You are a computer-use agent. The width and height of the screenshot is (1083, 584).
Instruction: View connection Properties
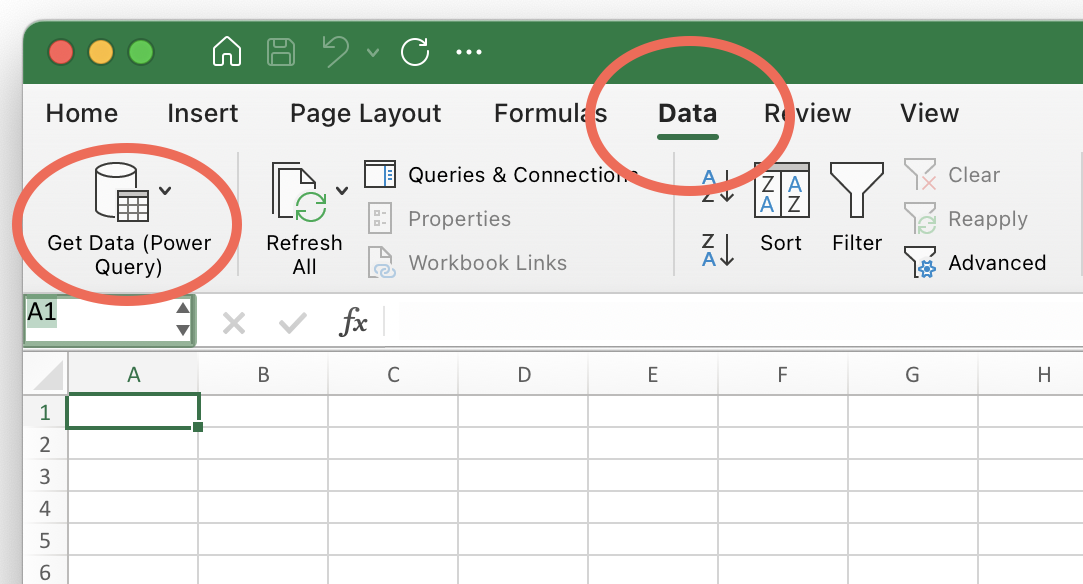point(459,218)
